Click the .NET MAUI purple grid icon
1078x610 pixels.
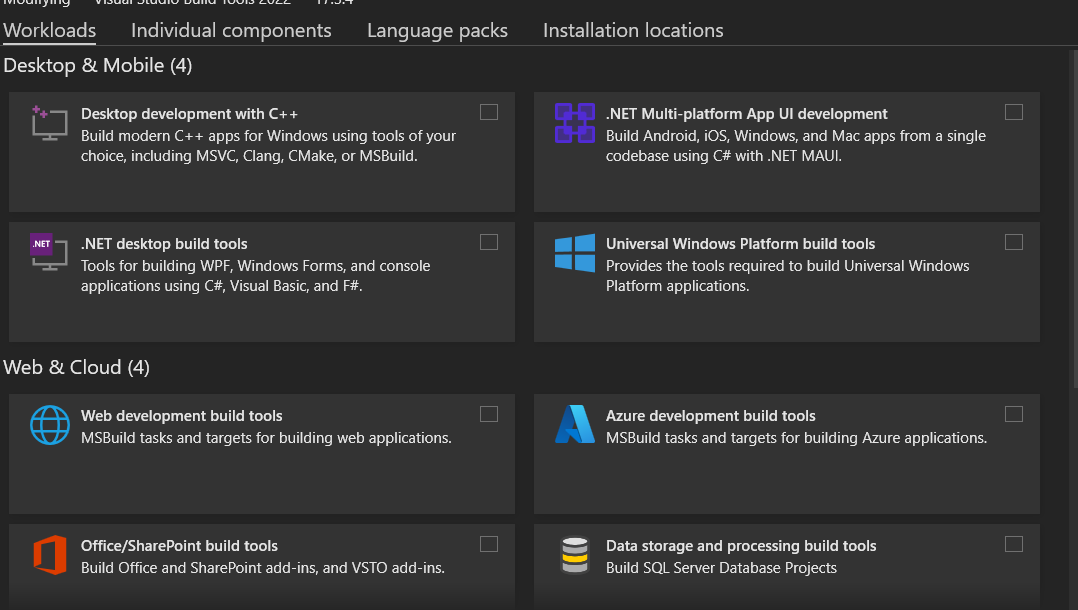tap(575, 122)
